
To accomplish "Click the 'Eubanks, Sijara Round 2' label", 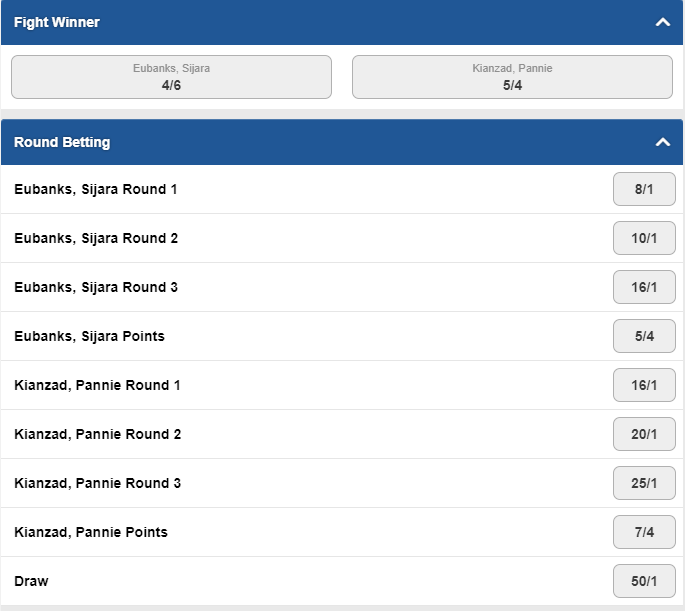I will pos(96,238).
